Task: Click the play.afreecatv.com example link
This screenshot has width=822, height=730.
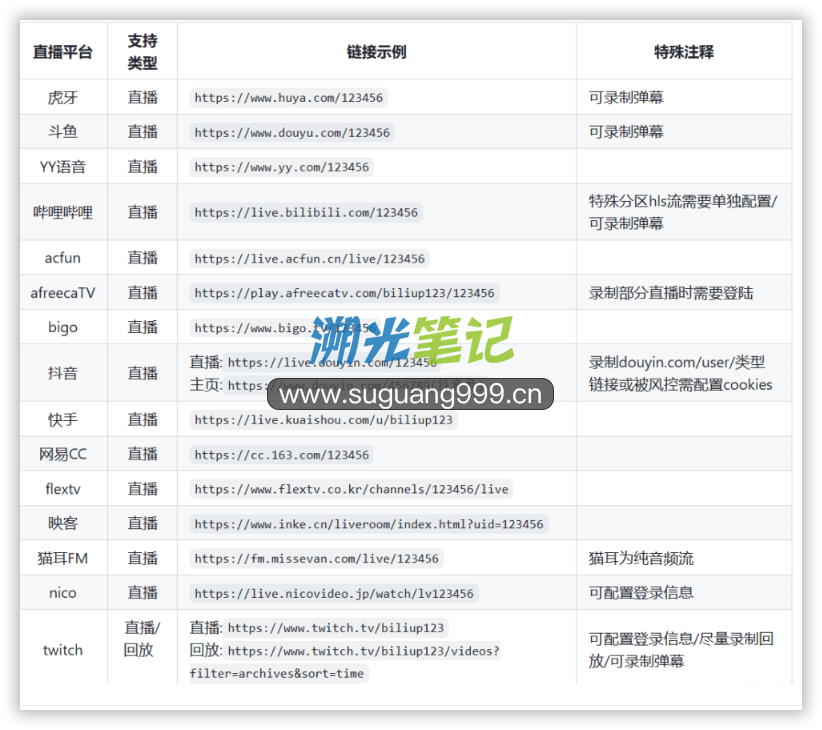Action: point(344,293)
